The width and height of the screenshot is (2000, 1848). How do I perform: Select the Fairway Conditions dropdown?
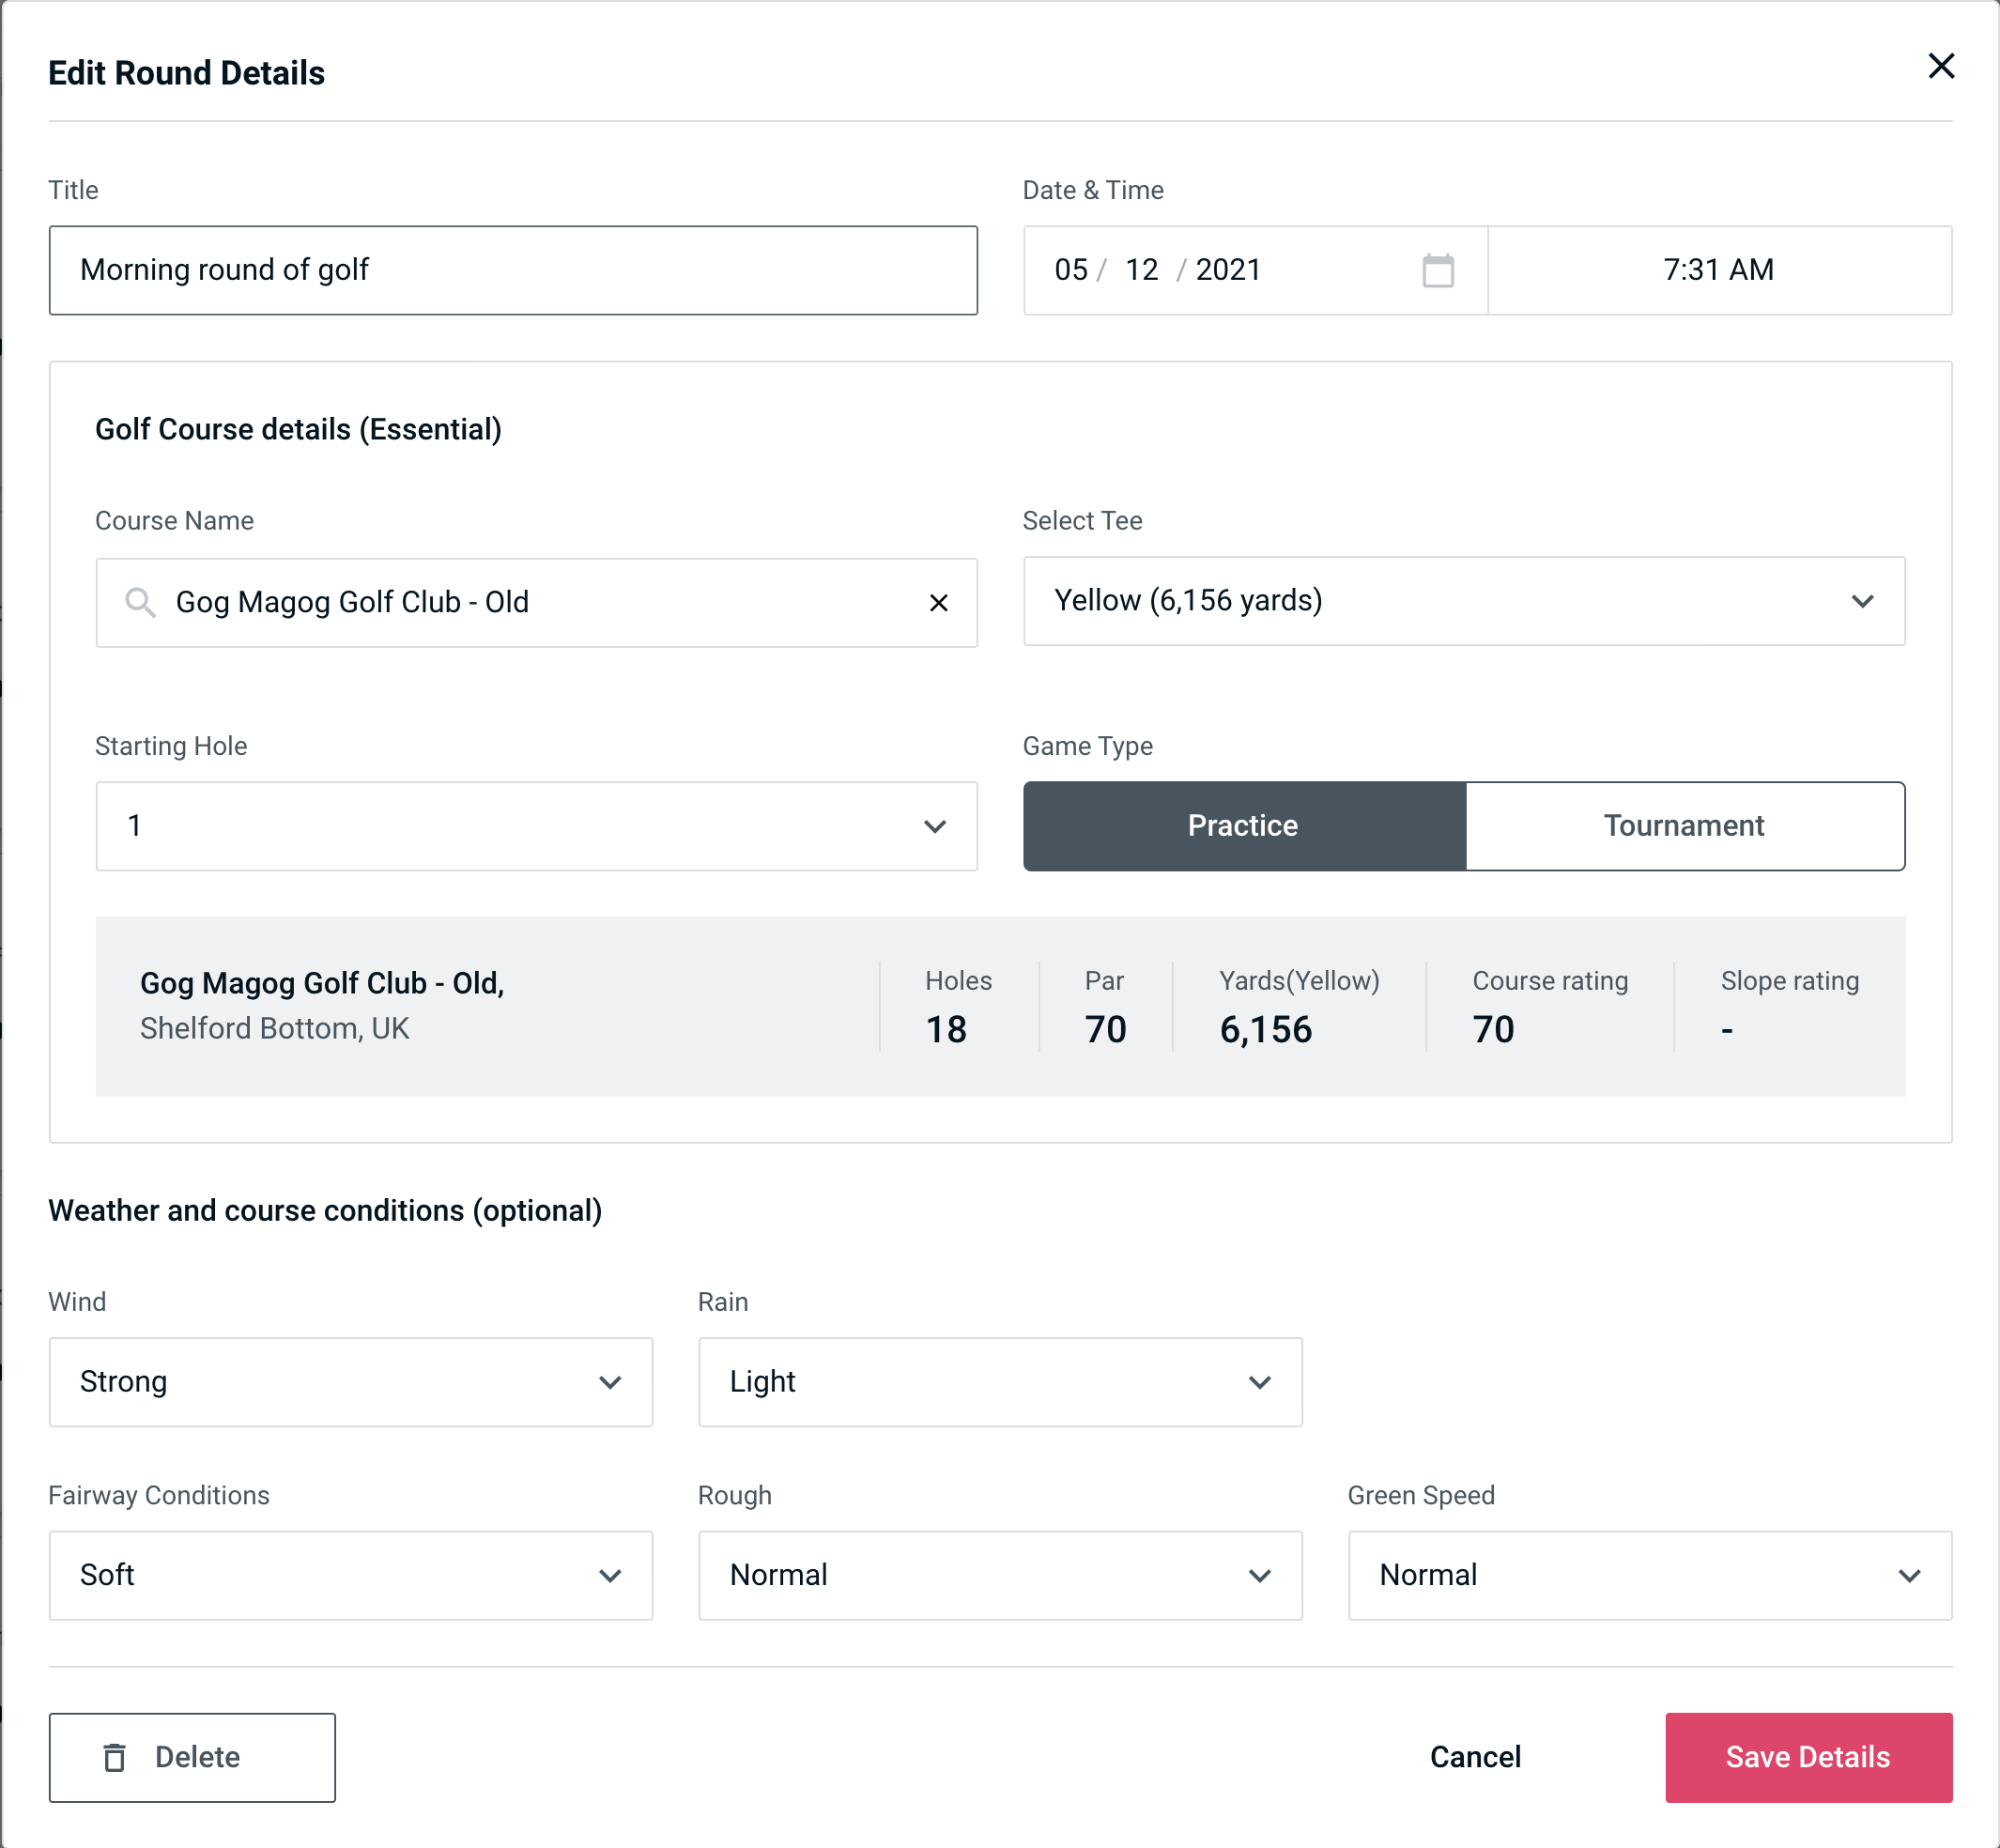pos(348,1573)
